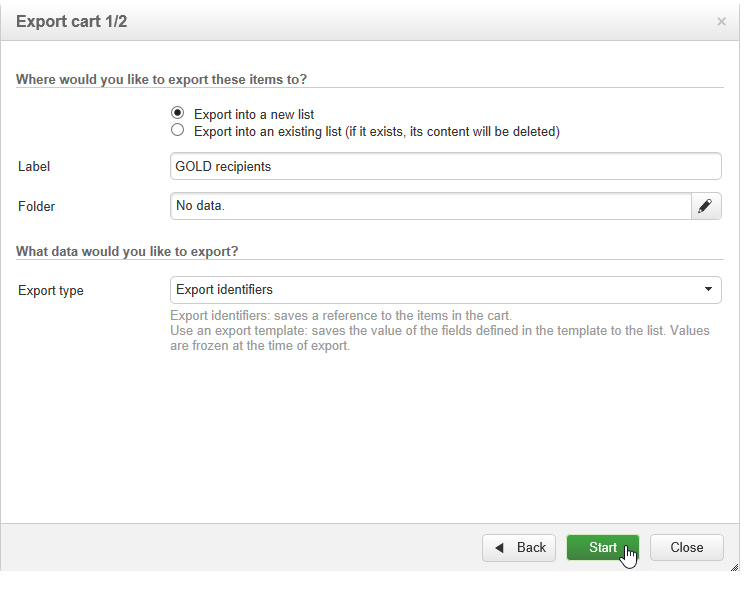Click the left arrow icon on Back

(500, 548)
